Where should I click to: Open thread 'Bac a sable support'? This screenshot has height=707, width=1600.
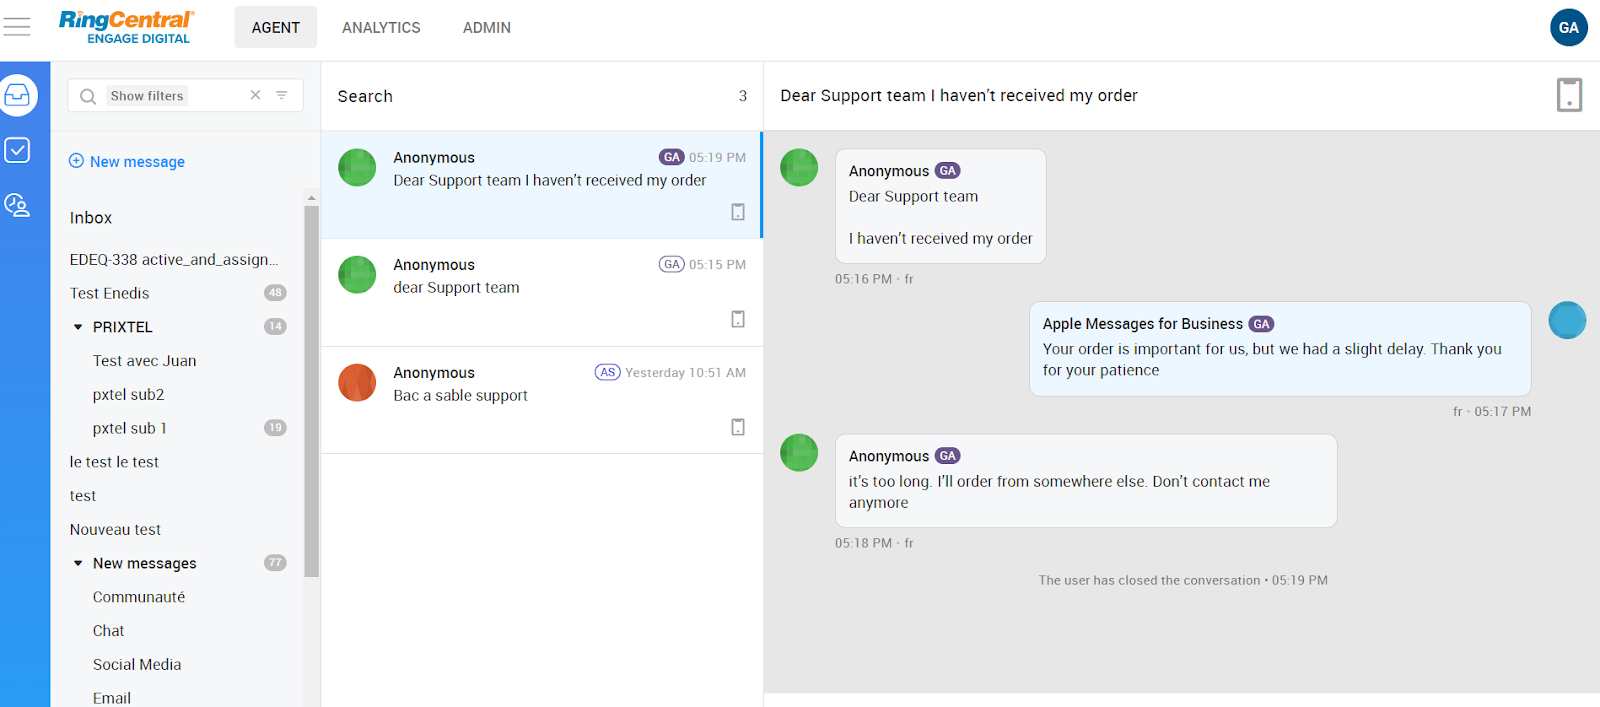pyautogui.click(x=541, y=400)
